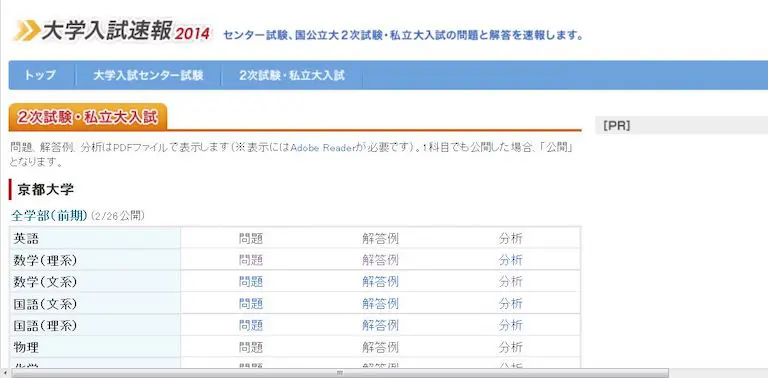Open 分析 for 国語(理系)
Screen dimensions: 768x378
(511, 325)
